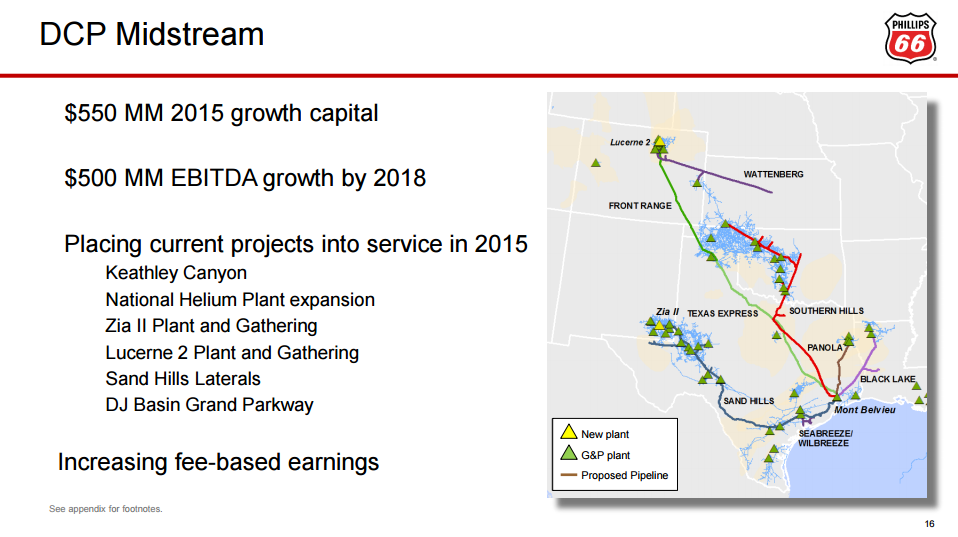Viewport: 958px width, 537px height.
Task: Click Placing current projects into service heading
Action: [x=296, y=244]
